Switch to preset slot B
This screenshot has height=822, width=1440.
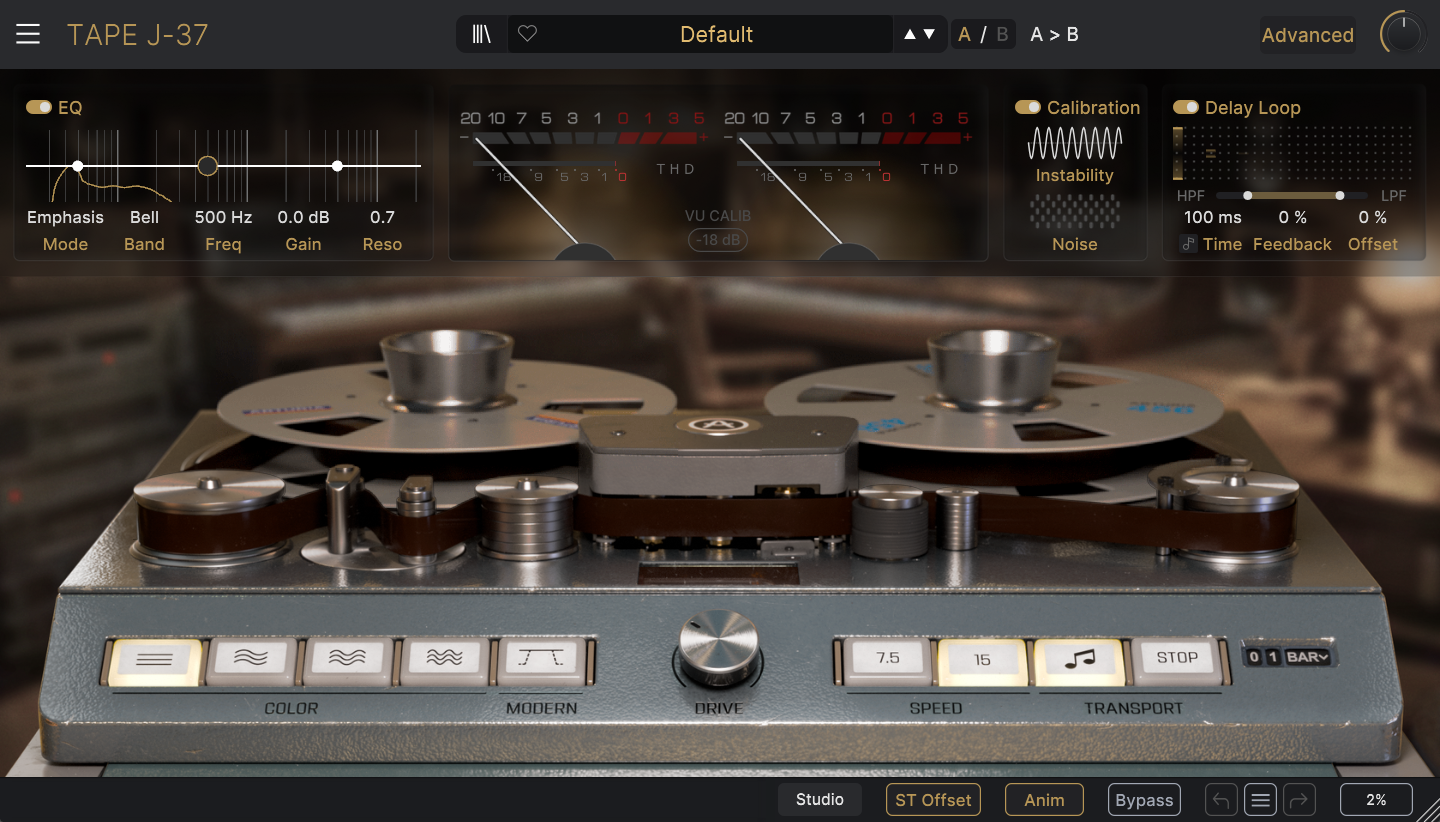tap(1002, 35)
